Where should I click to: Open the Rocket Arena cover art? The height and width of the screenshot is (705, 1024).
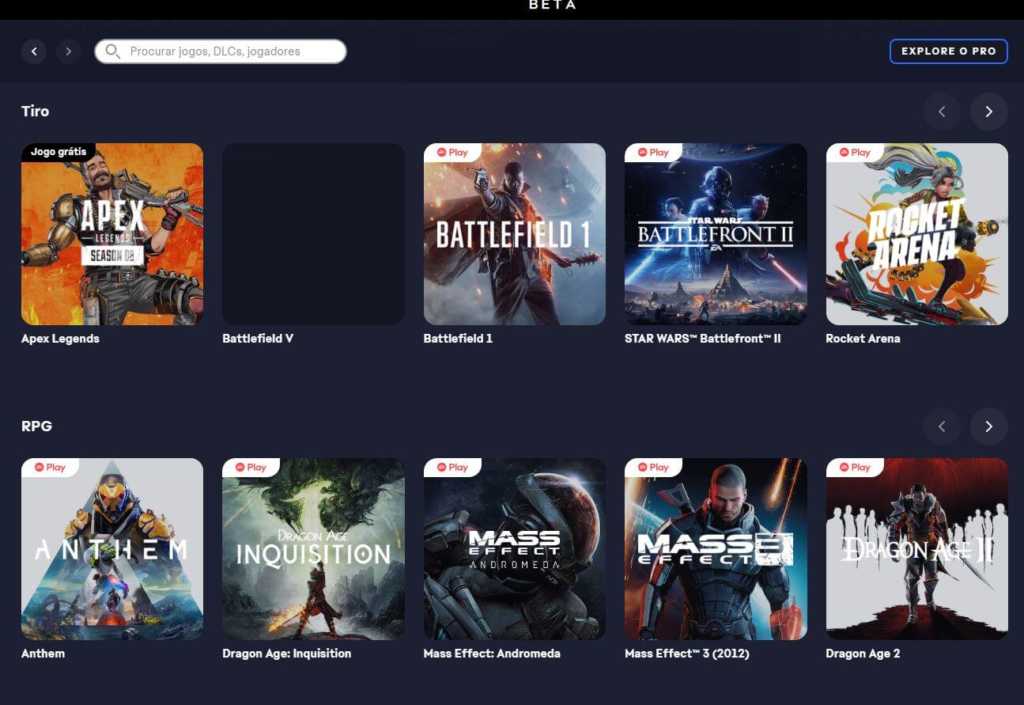917,234
